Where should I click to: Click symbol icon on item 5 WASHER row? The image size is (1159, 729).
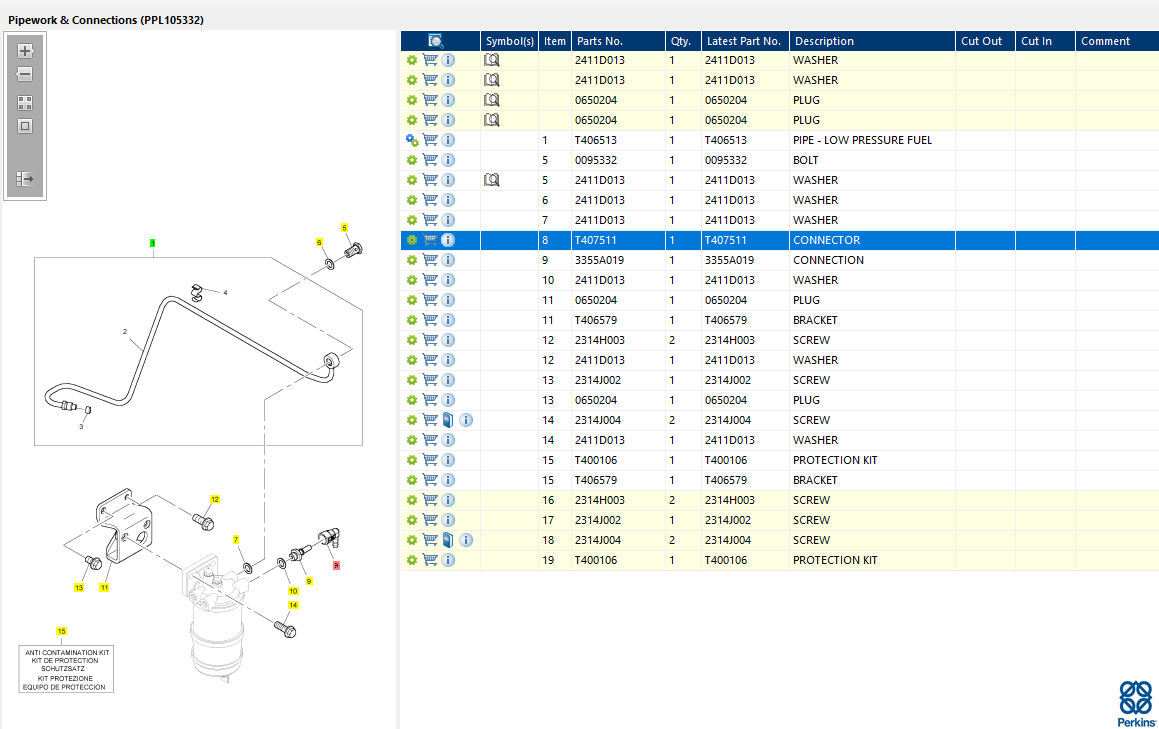click(492, 180)
